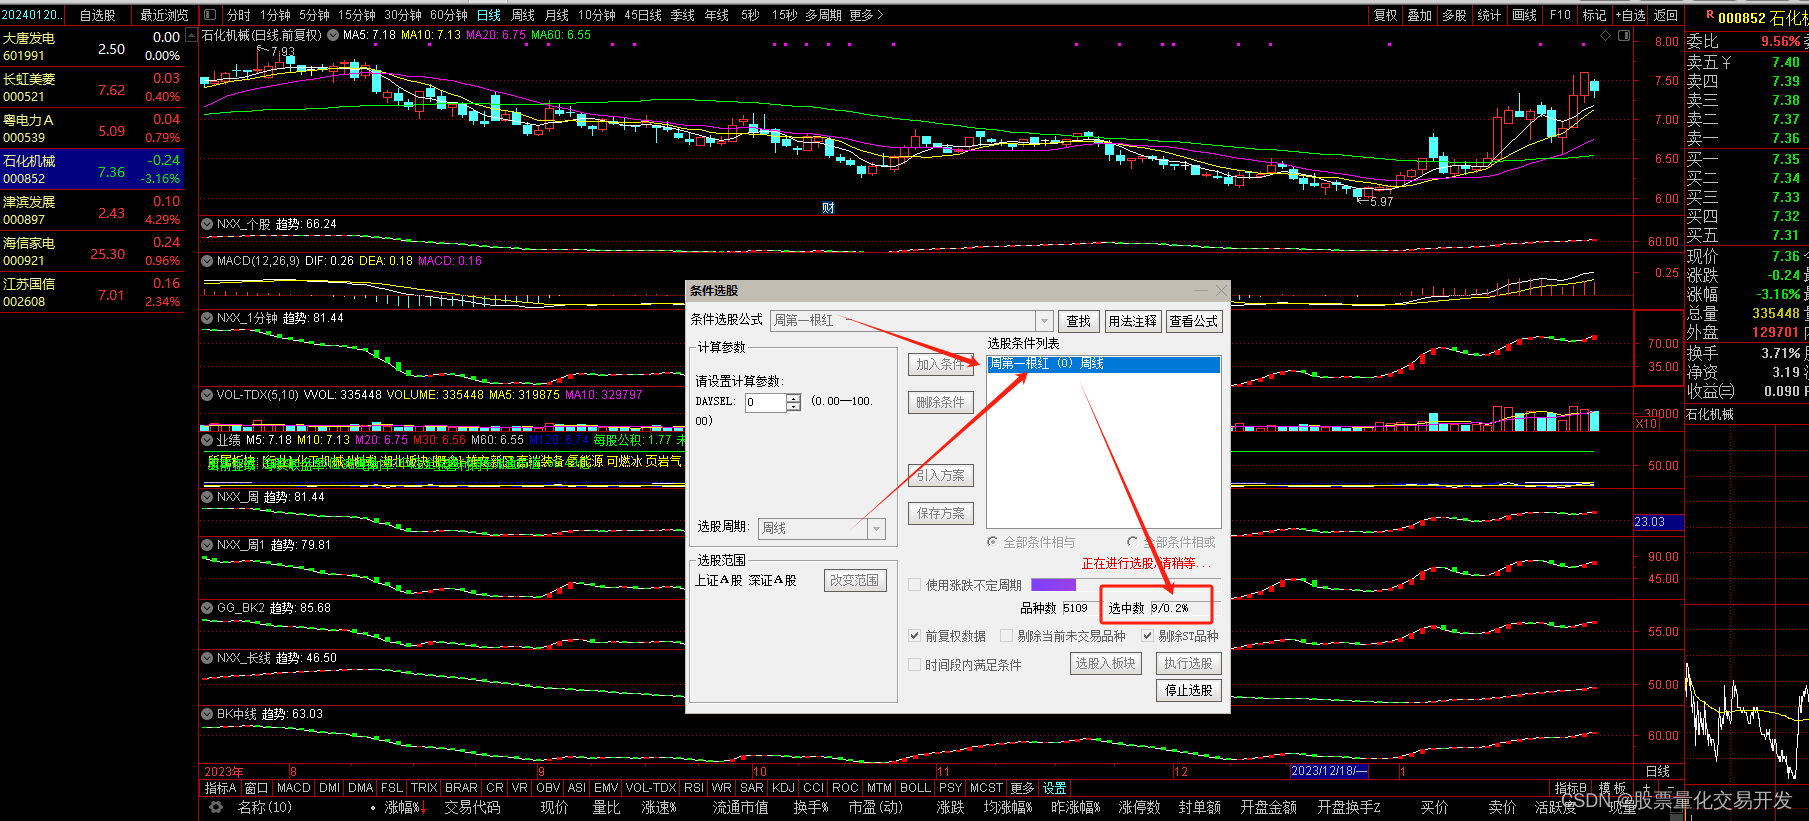
Task: Collapse the NXX_长线 indicator circle icon
Action: coord(207,658)
